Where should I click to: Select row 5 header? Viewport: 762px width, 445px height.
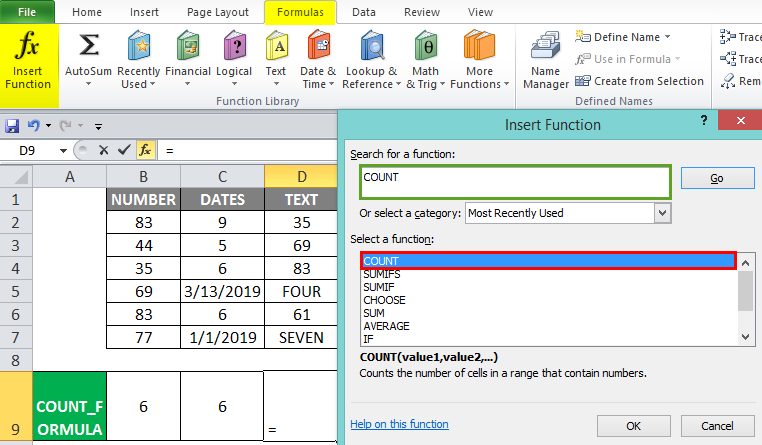(x=16, y=291)
